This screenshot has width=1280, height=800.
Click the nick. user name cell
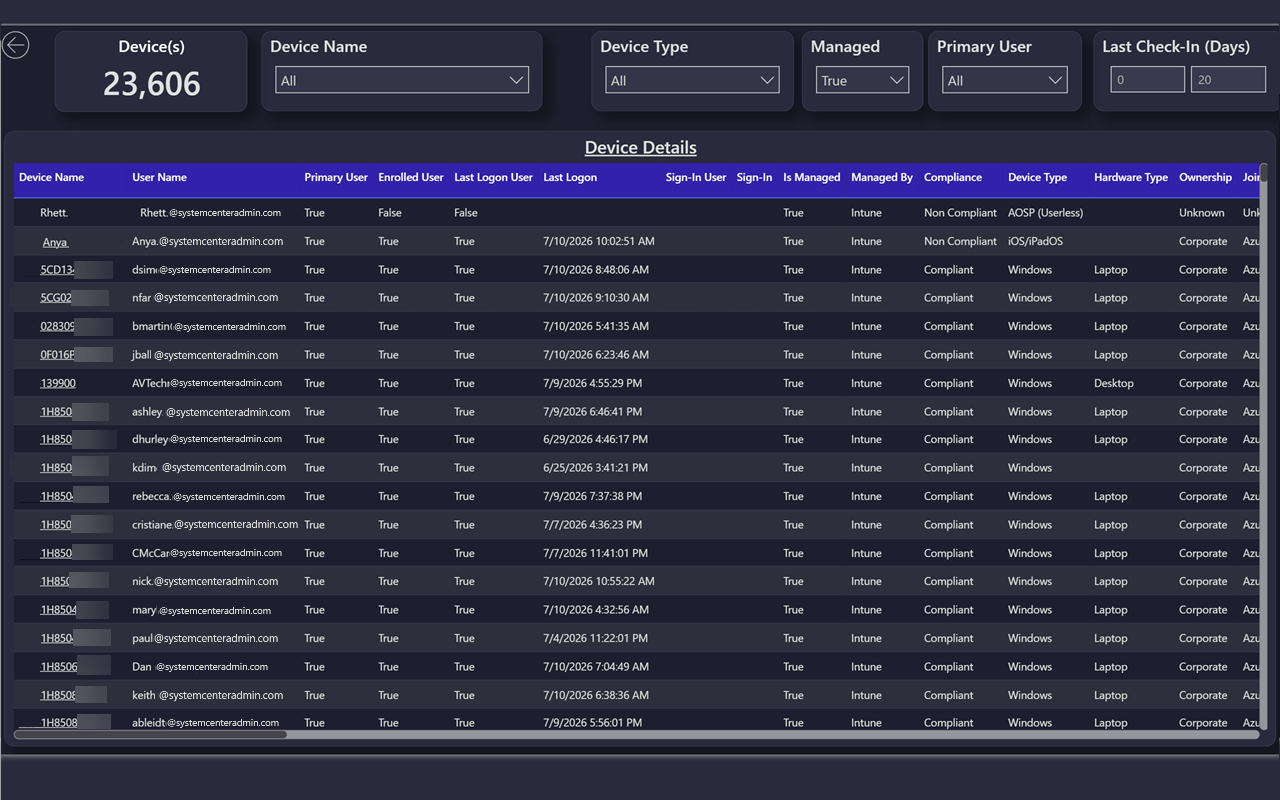tap(205, 581)
